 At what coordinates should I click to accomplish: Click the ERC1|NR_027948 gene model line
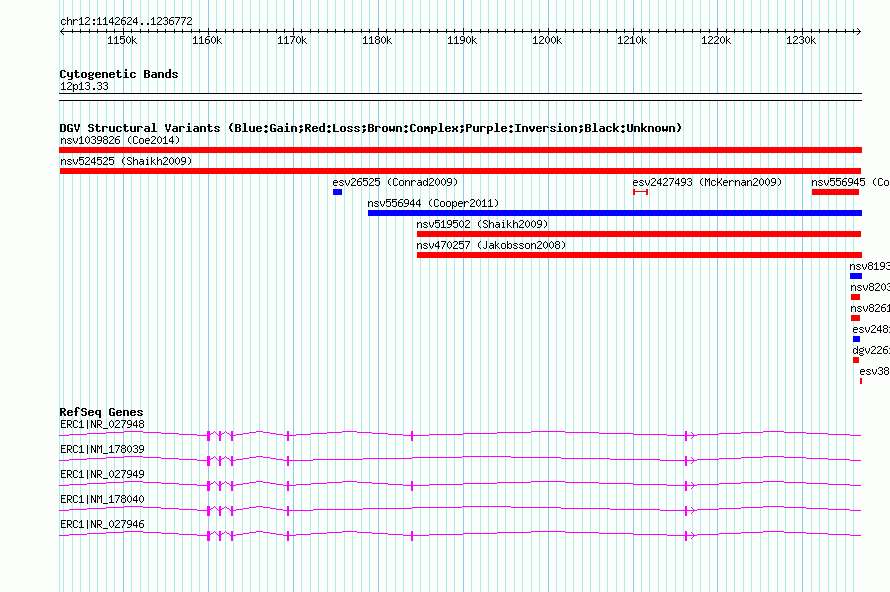tap(460, 435)
